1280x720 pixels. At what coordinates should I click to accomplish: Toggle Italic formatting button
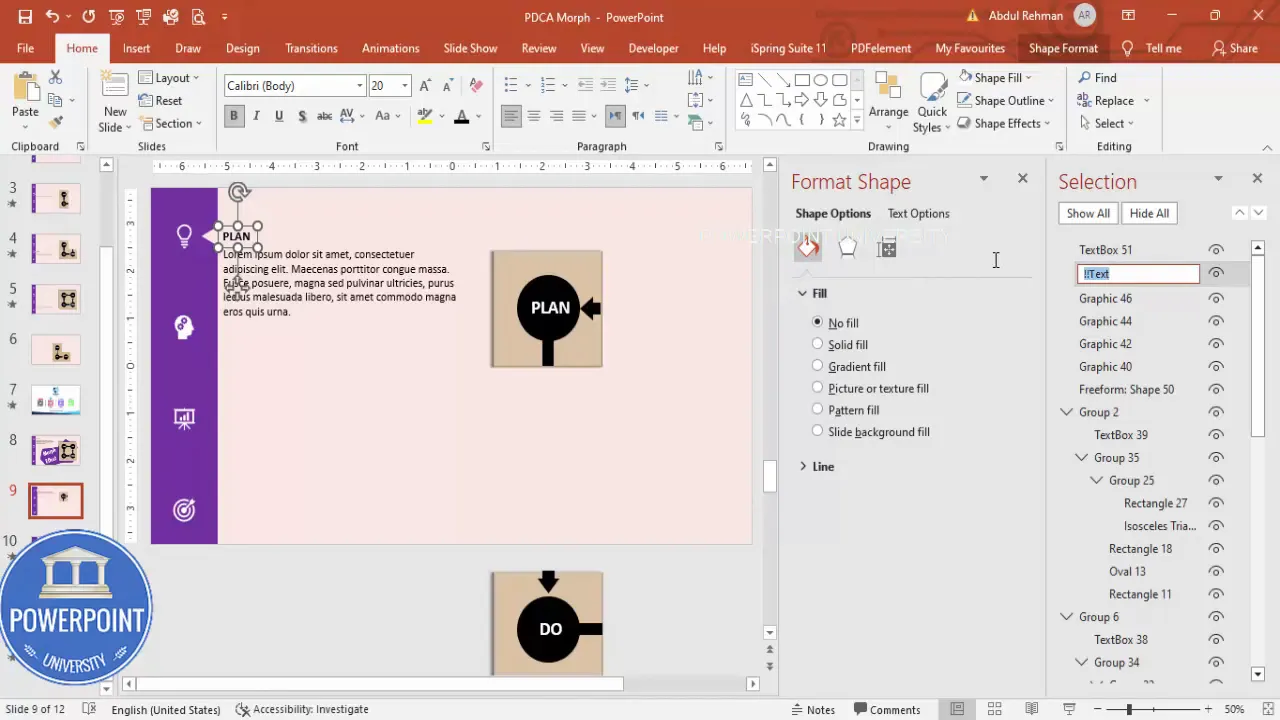(x=256, y=116)
